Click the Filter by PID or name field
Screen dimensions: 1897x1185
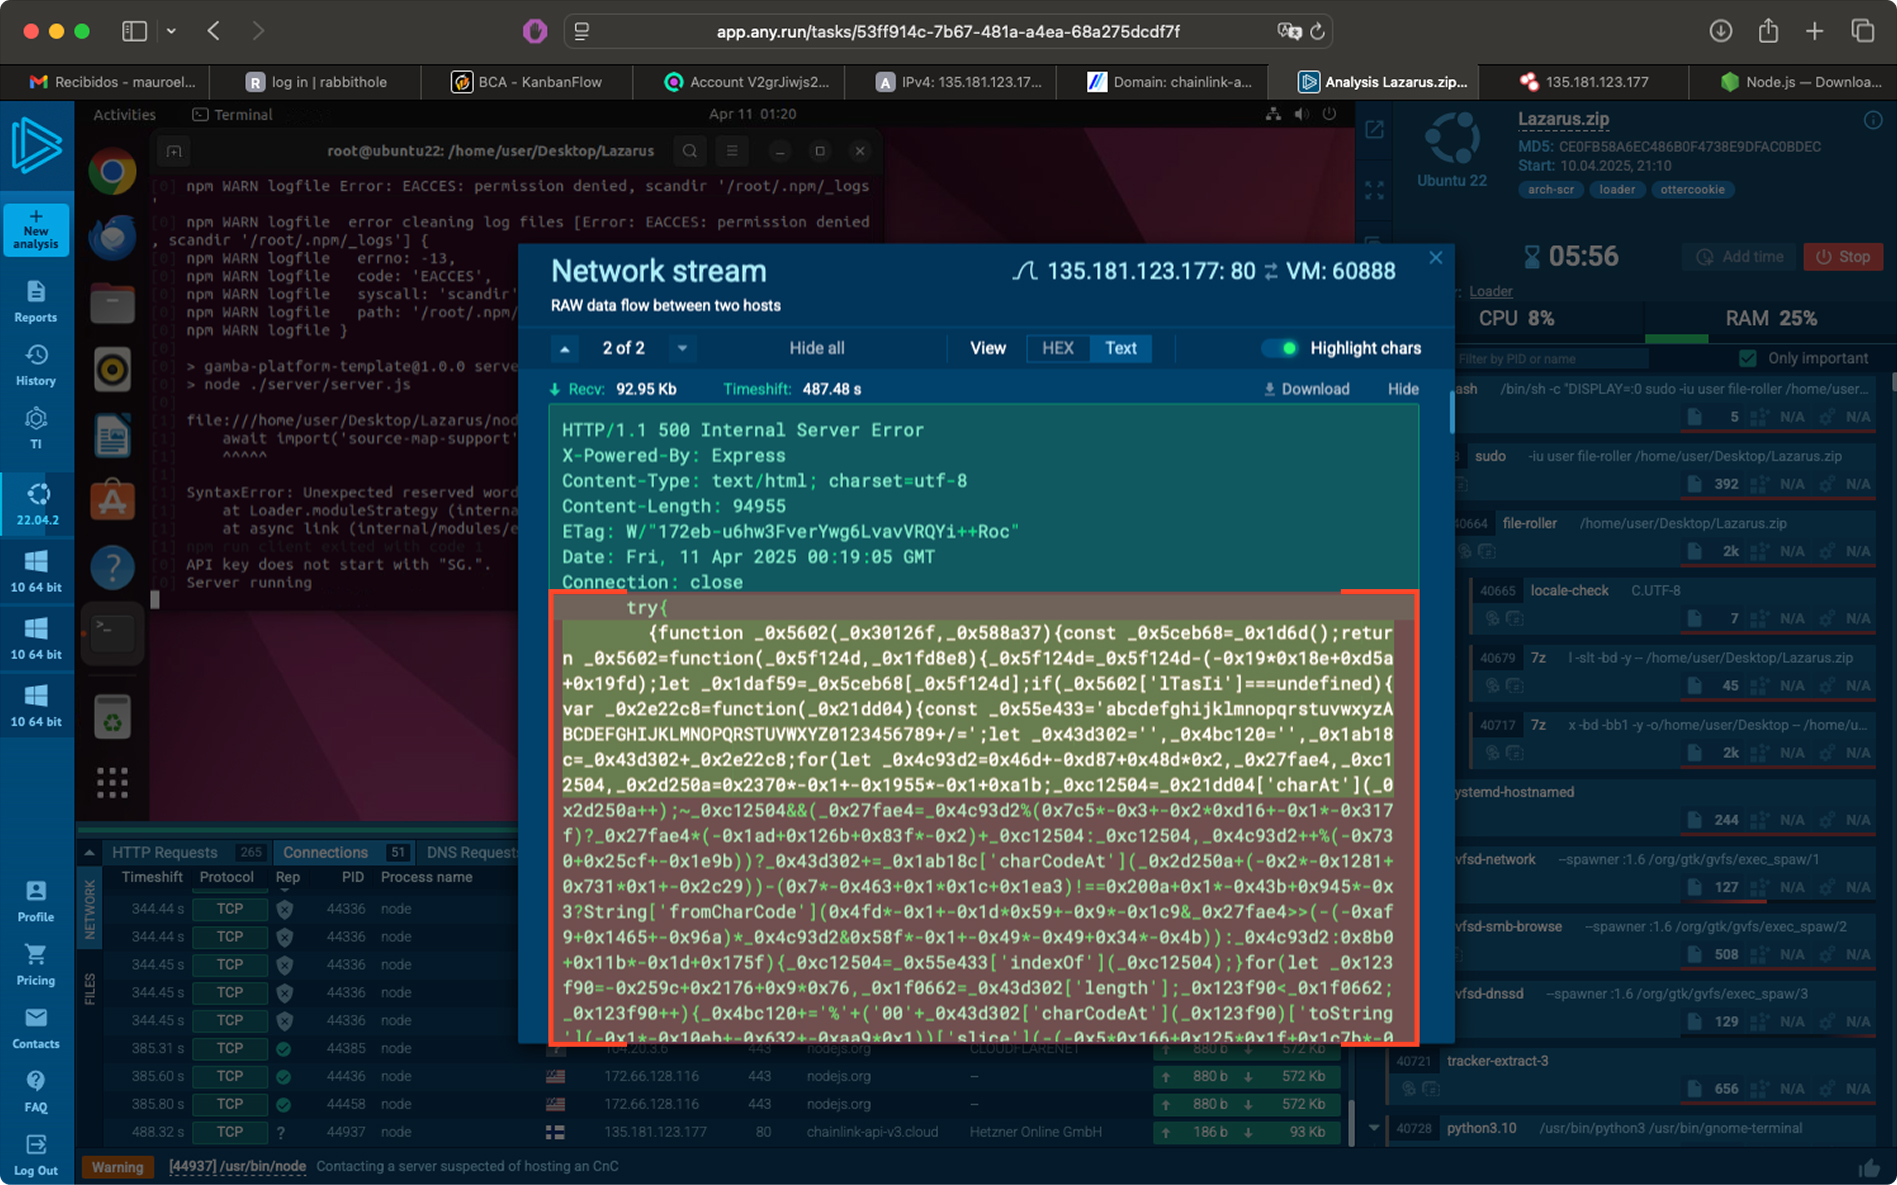(1550, 358)
